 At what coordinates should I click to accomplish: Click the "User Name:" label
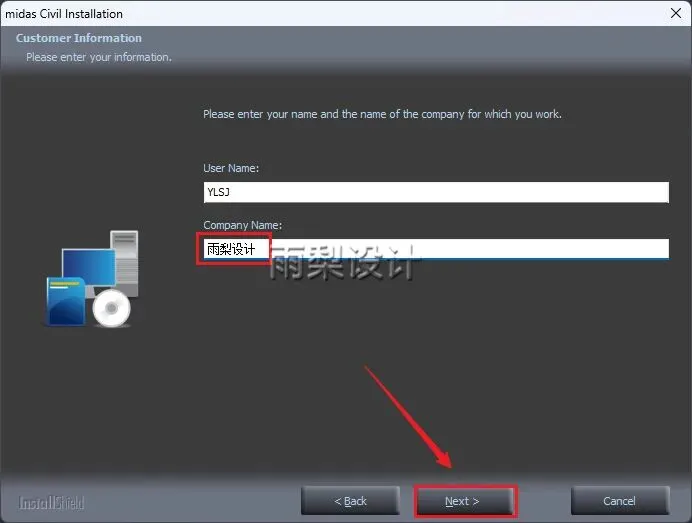[231, 168]
